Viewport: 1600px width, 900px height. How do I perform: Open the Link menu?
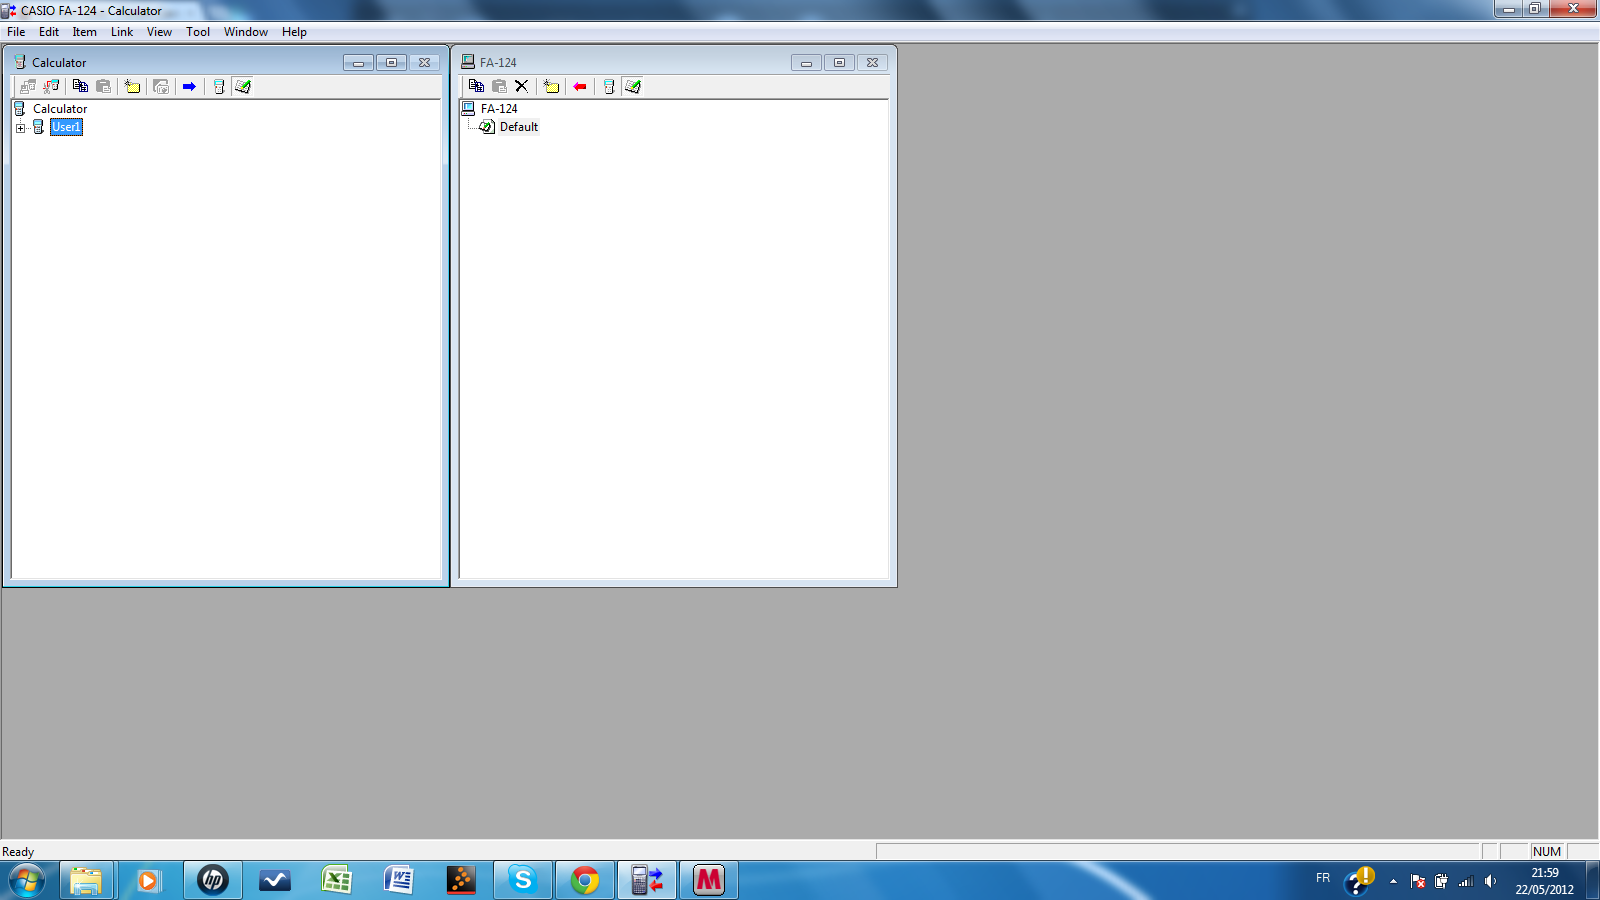point(122,32)
